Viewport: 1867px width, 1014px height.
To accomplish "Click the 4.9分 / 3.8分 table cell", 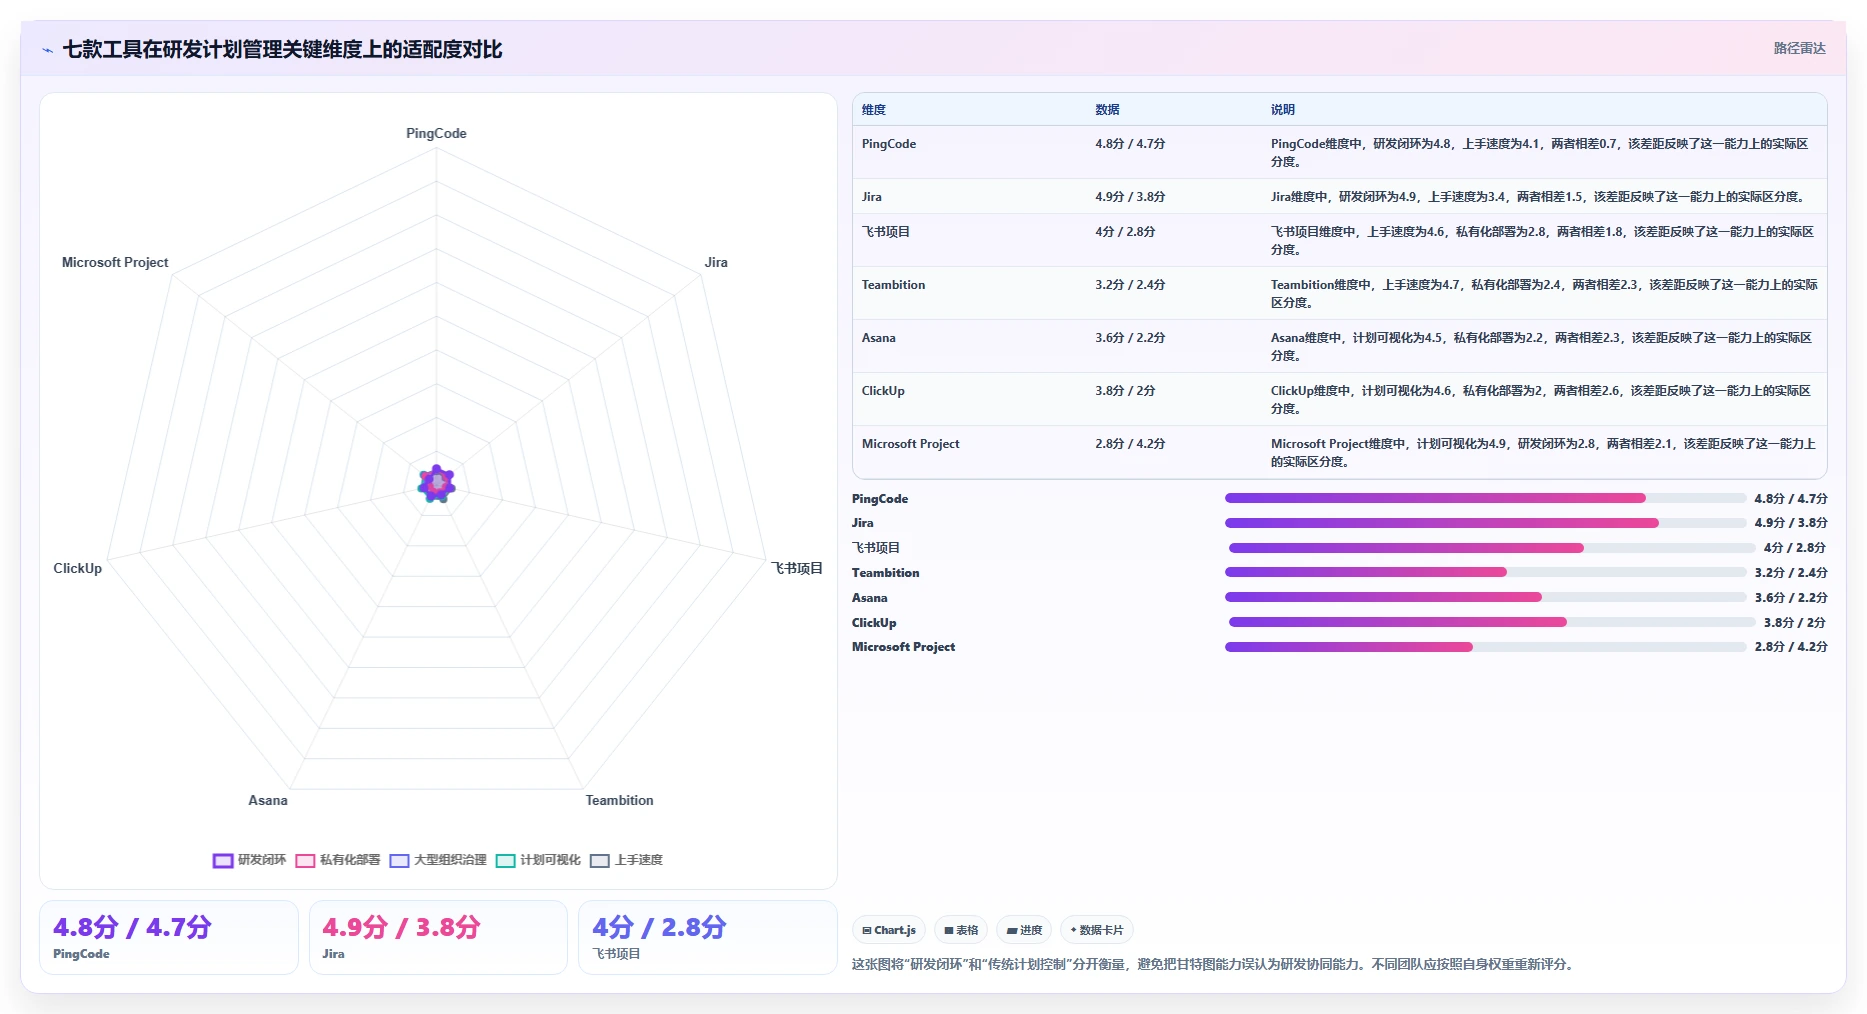I will pyautogui.click(x=1130, y=197).
